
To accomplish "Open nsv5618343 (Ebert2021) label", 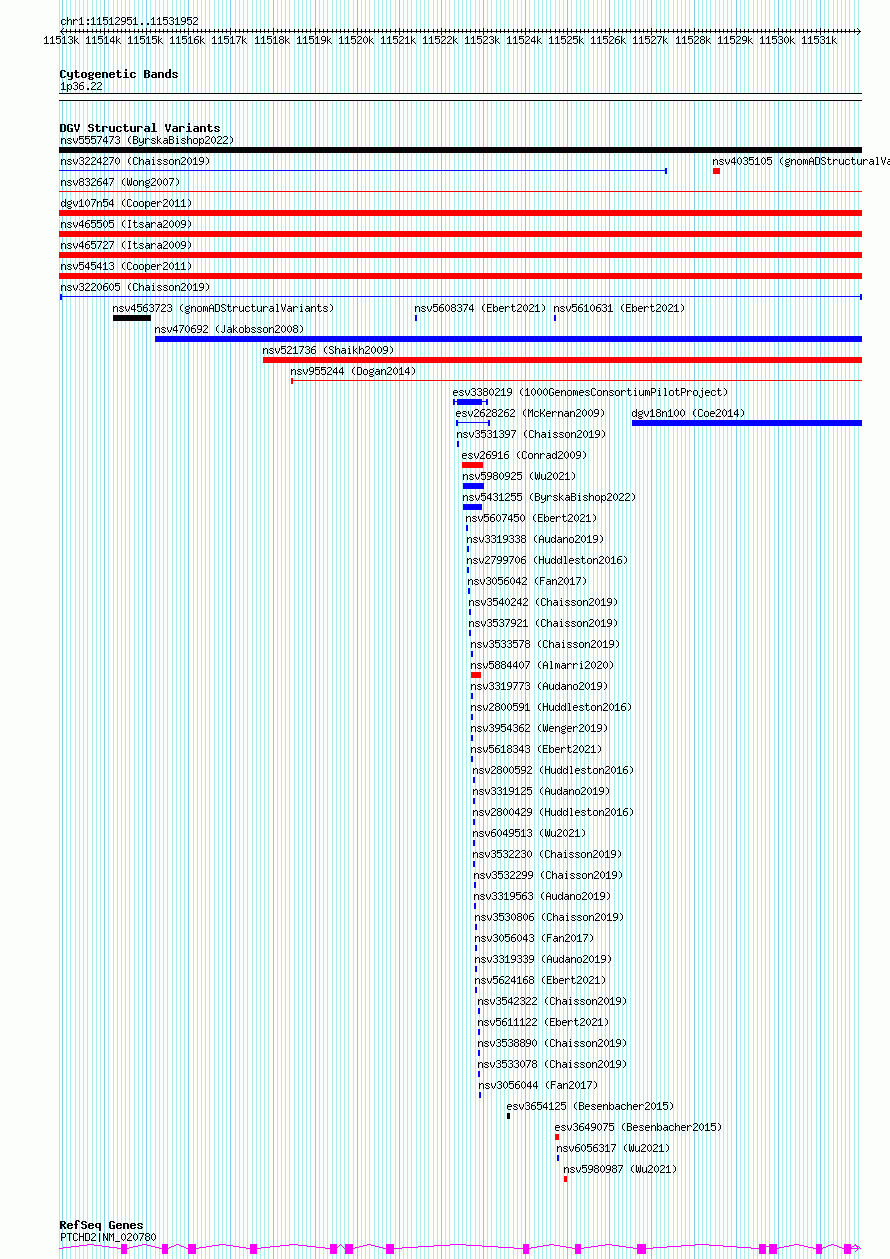I will pyautogui.click(x=537, y=749).
